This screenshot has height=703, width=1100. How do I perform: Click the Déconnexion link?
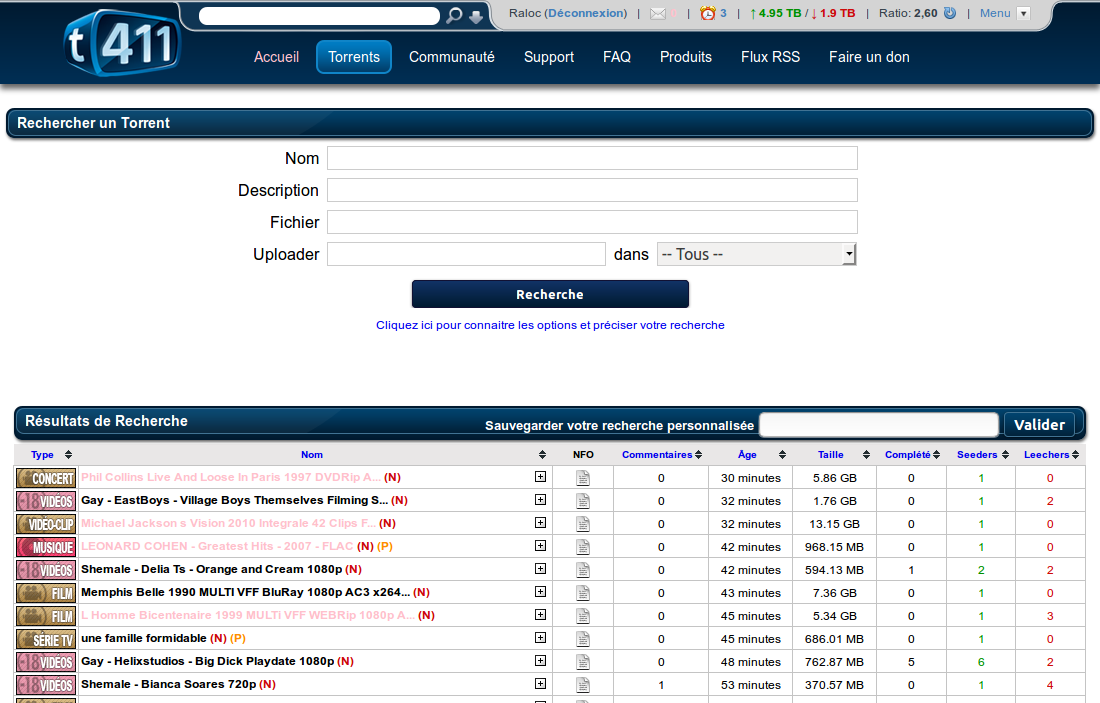tap(586, 13)
